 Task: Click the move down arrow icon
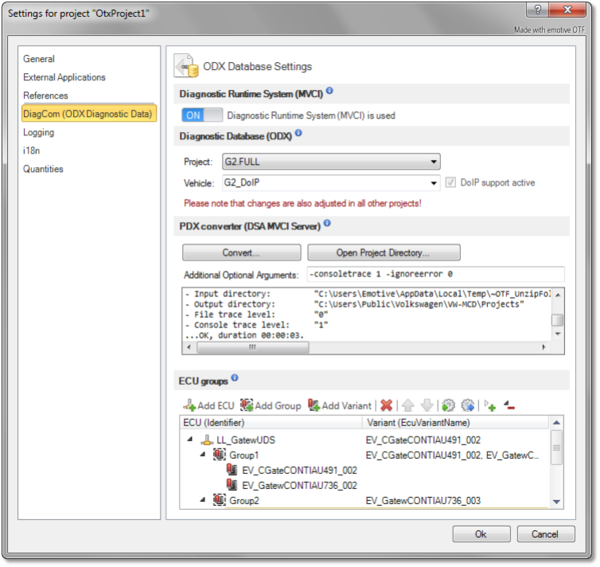tap(426, 405)
